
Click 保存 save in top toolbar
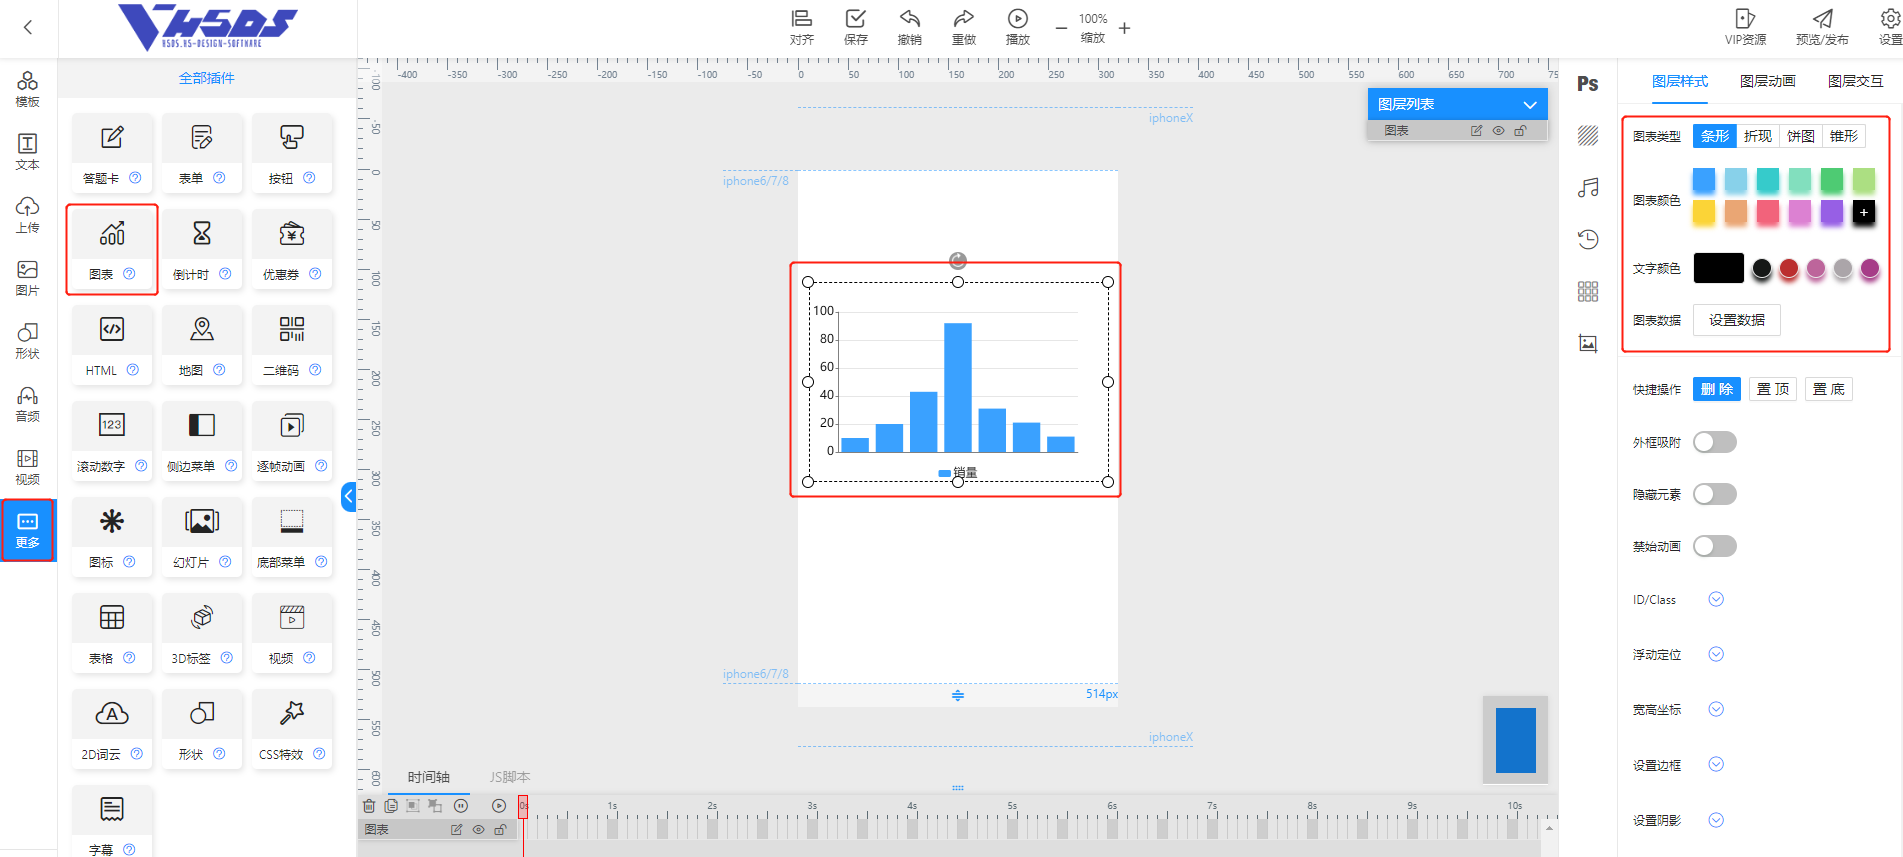(856, 27)
